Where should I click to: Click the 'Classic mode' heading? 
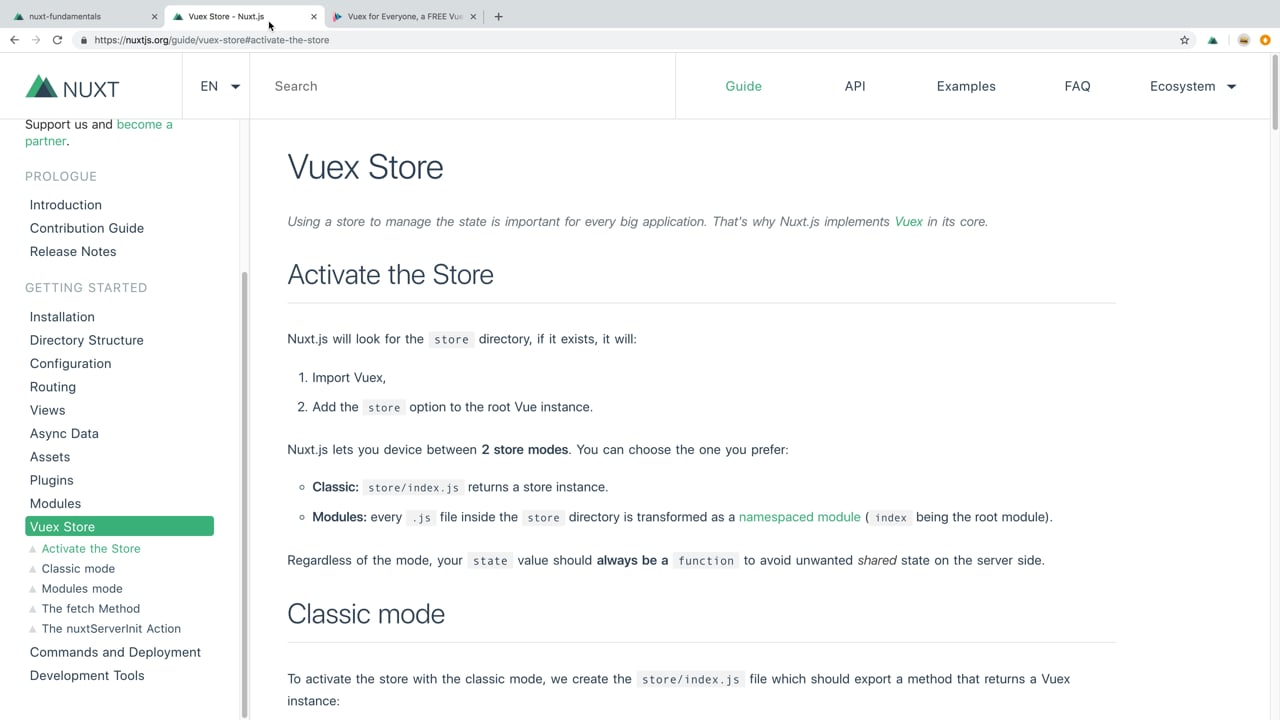[x=366, y=614]
